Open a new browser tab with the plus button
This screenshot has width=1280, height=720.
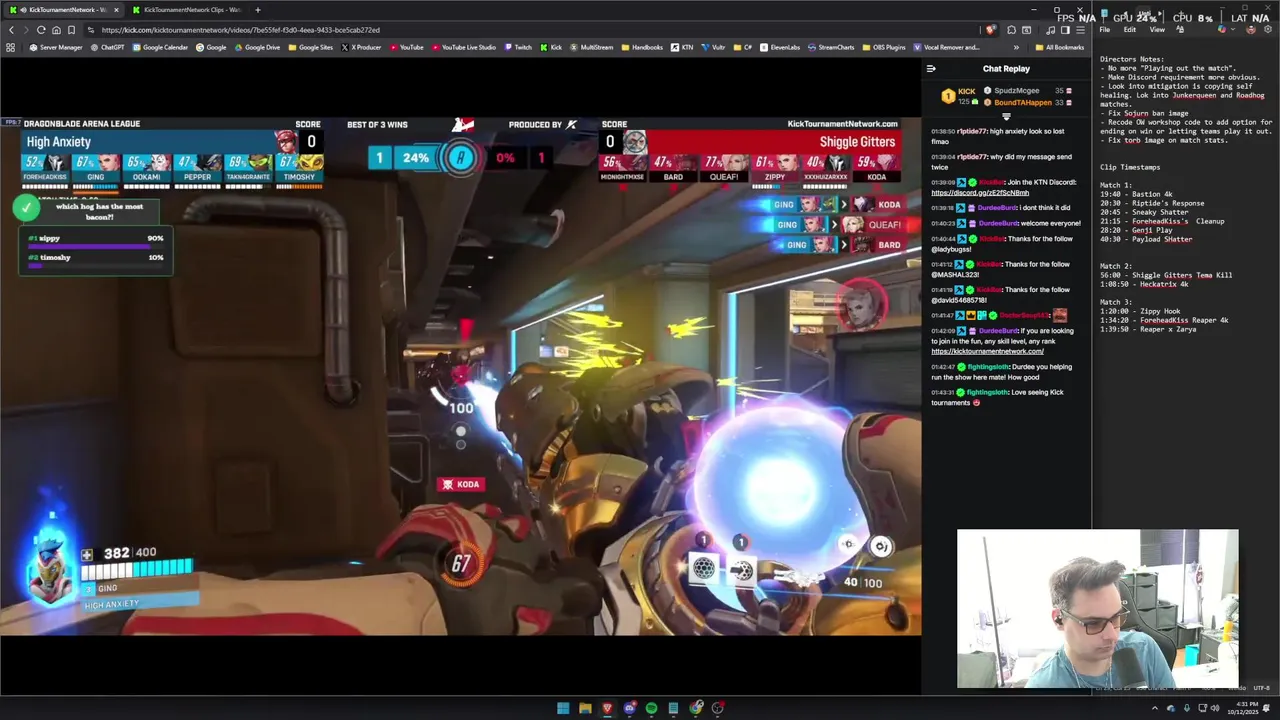click(x=257, y=10)
